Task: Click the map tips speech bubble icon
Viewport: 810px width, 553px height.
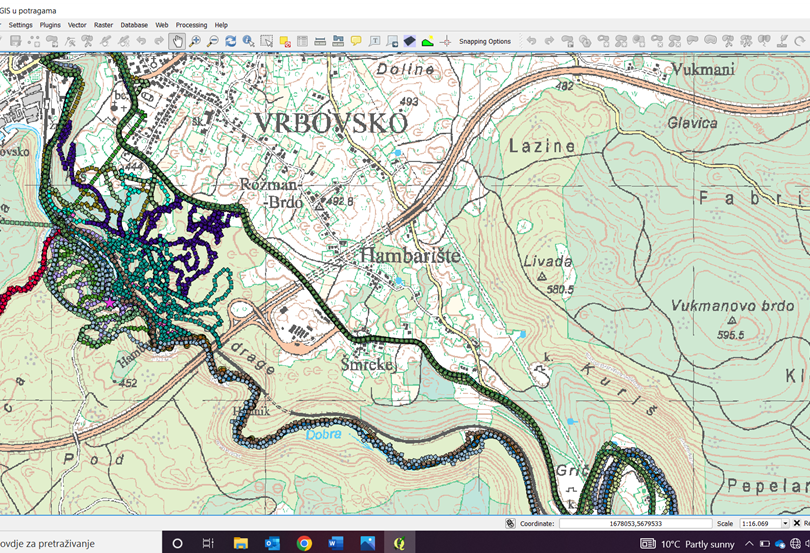Action: click(356, 41)
